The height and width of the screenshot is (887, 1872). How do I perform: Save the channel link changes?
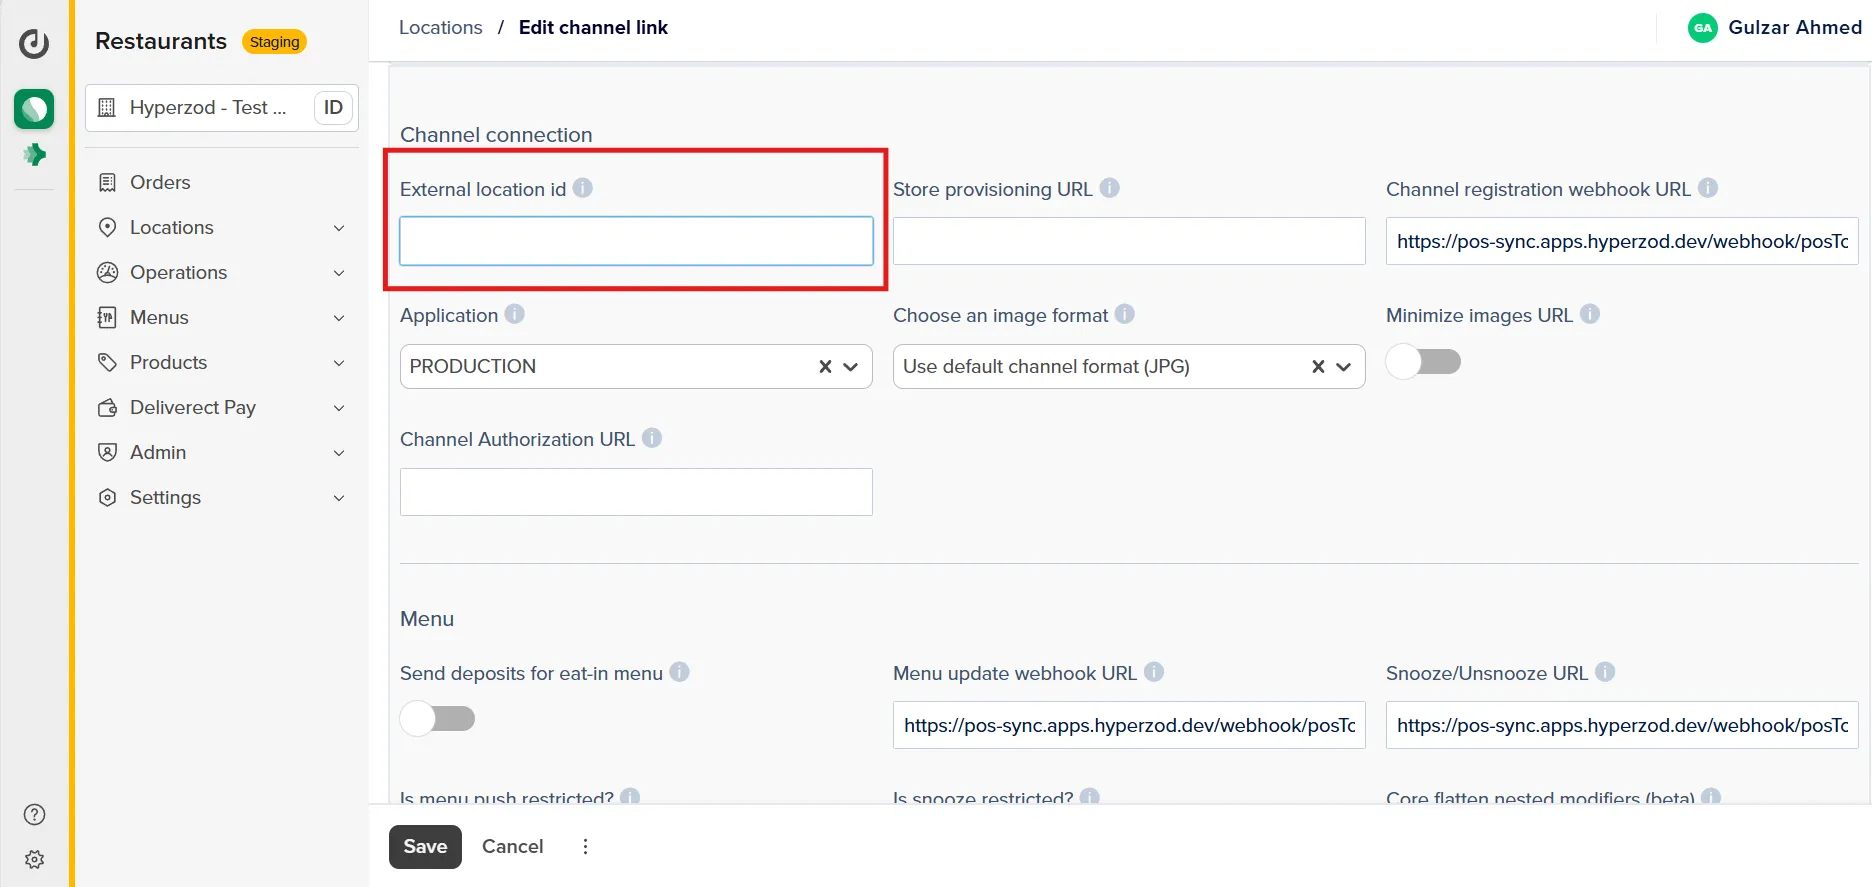(425, 847)
